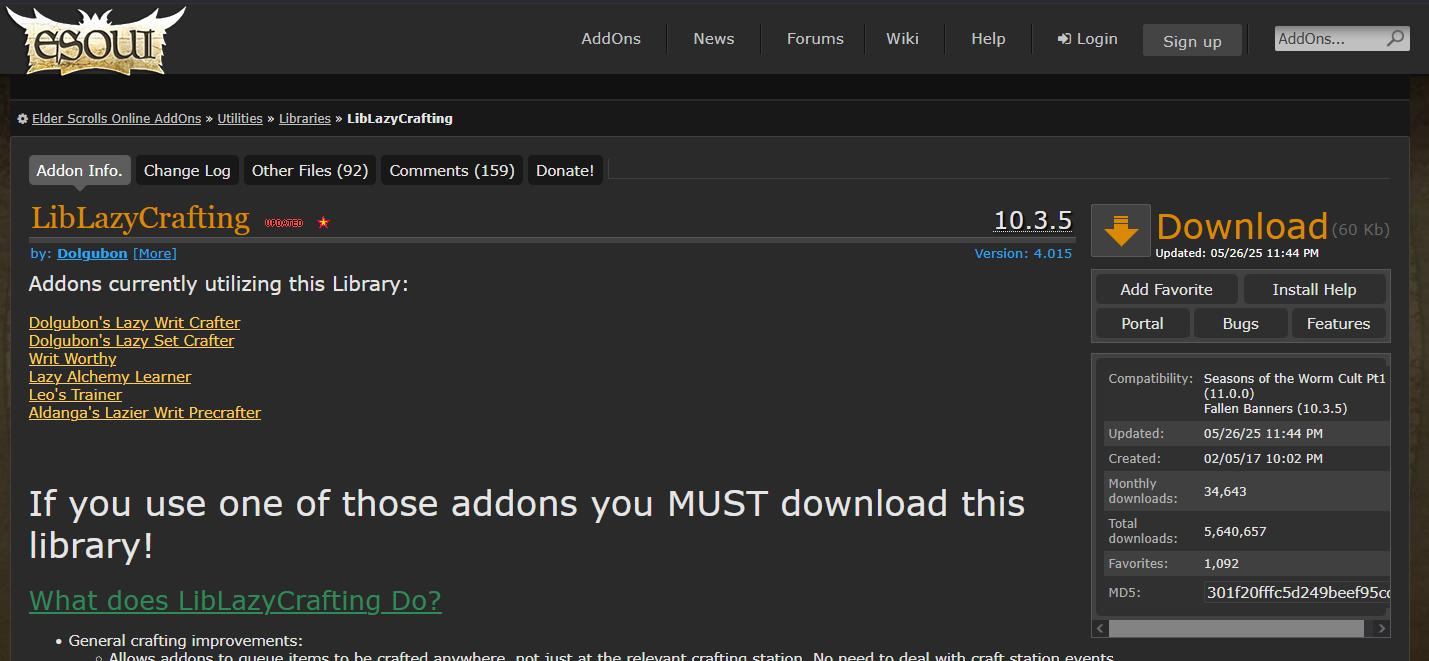Click the large Download text link

(x=1242, y=227)
